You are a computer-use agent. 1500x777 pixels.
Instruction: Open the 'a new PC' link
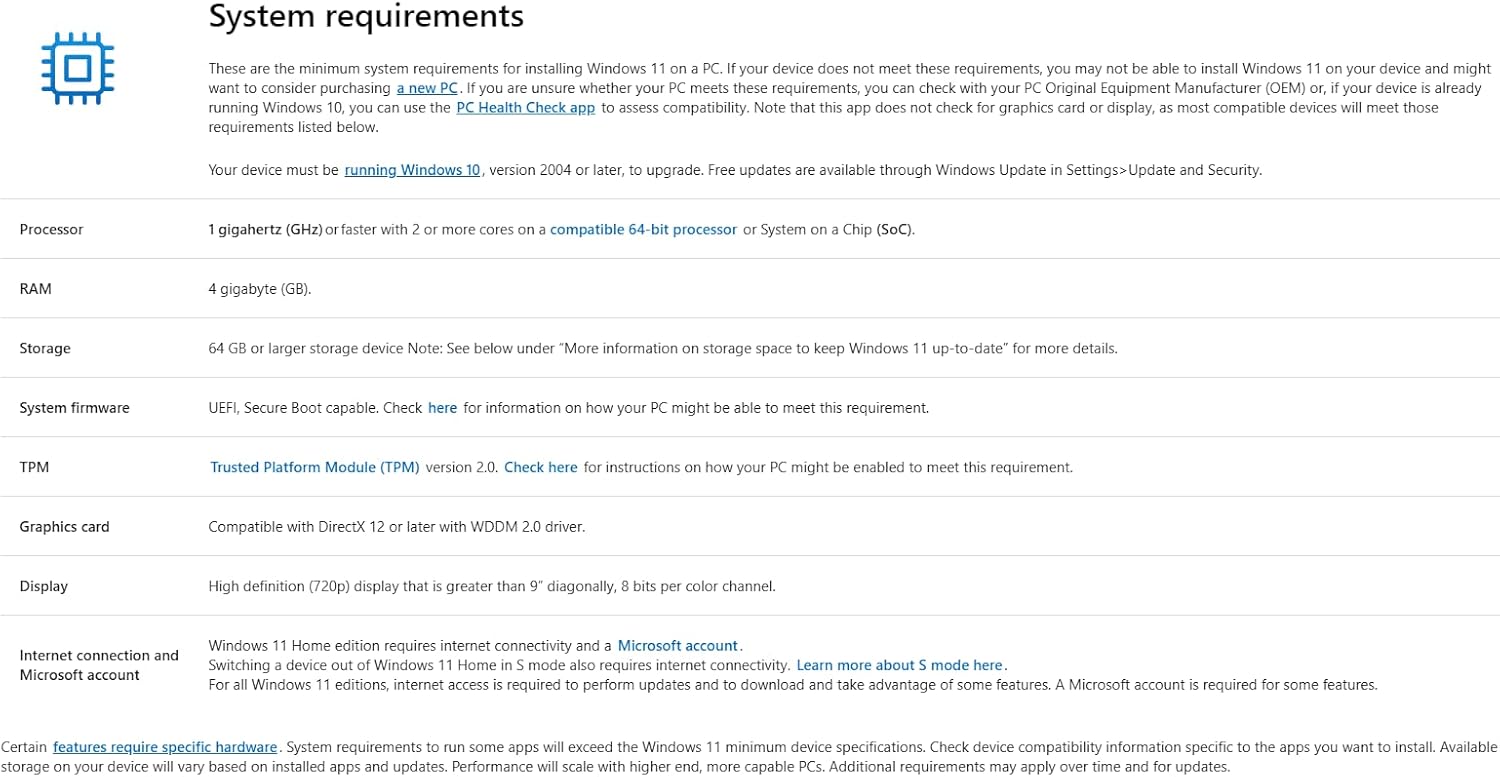427,88
